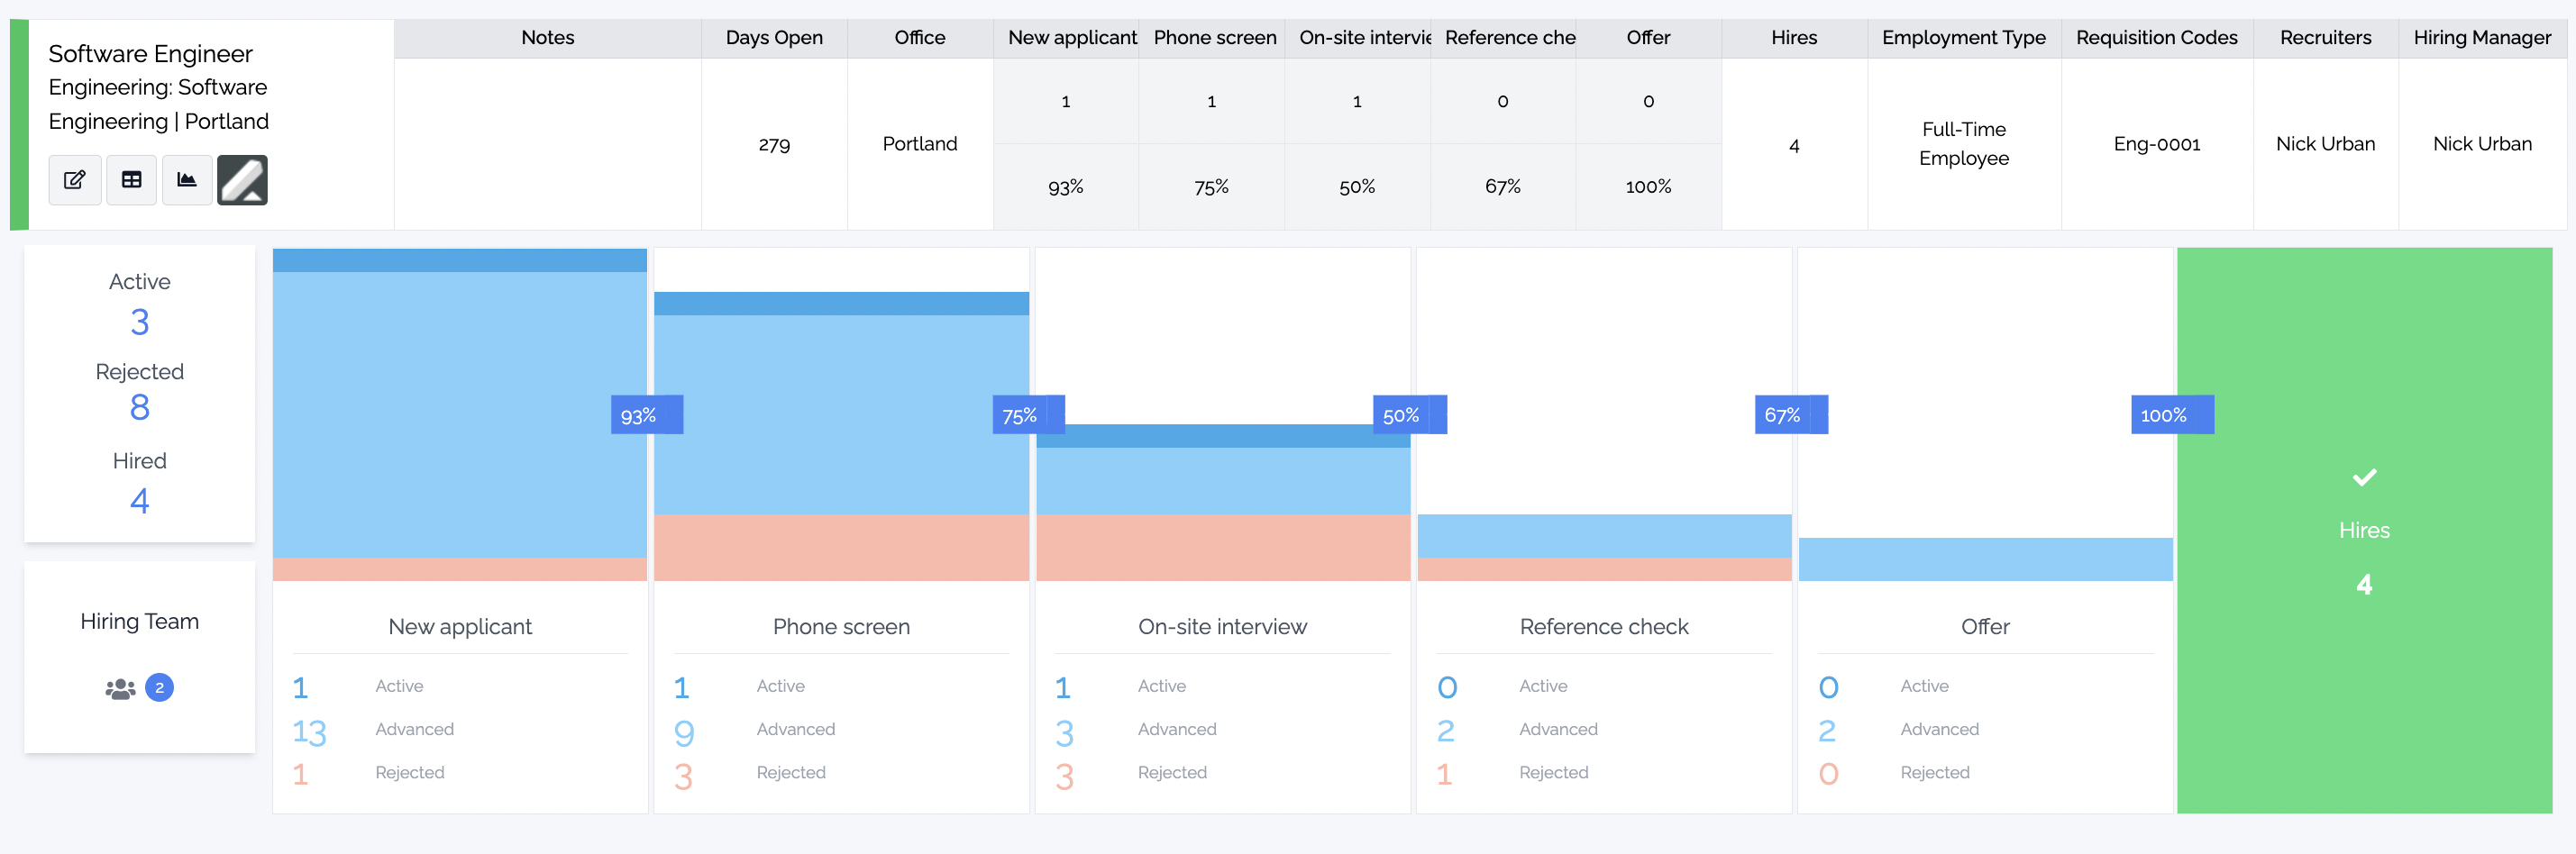Open New applicant advanced count 13
2576x854 pixels.
[309, 732]
